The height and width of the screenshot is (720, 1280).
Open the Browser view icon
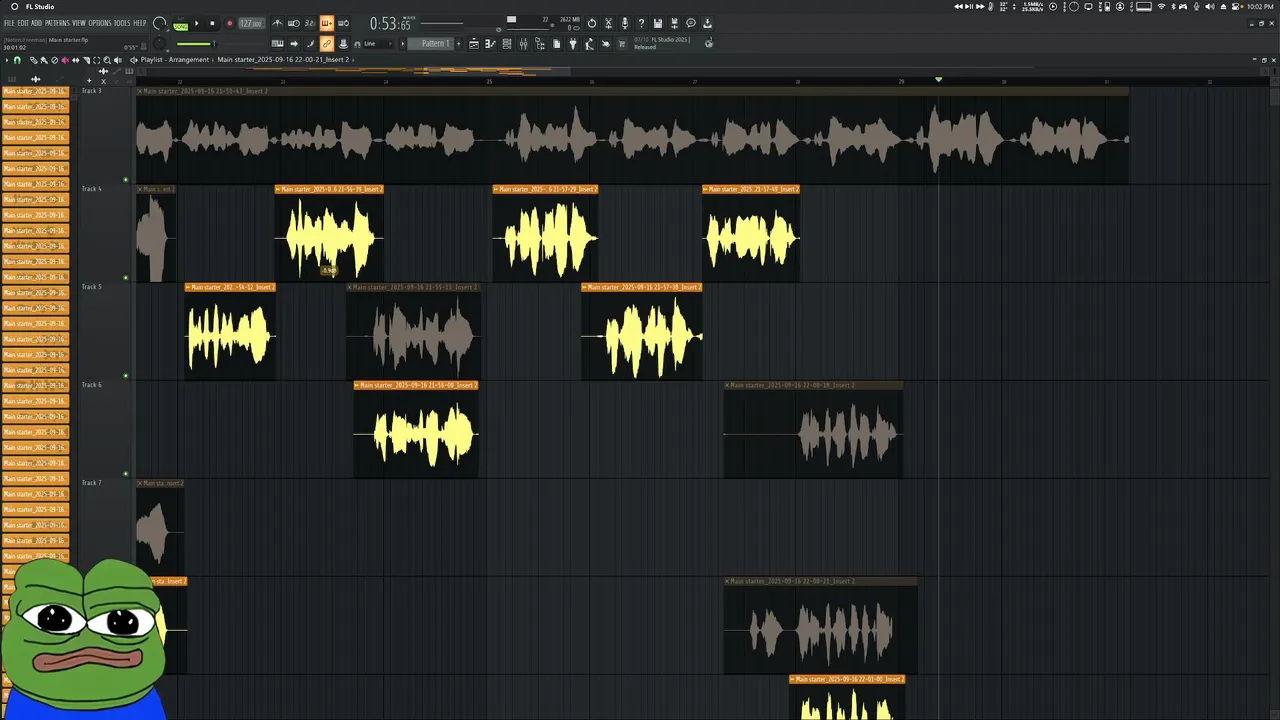(540, 44)
